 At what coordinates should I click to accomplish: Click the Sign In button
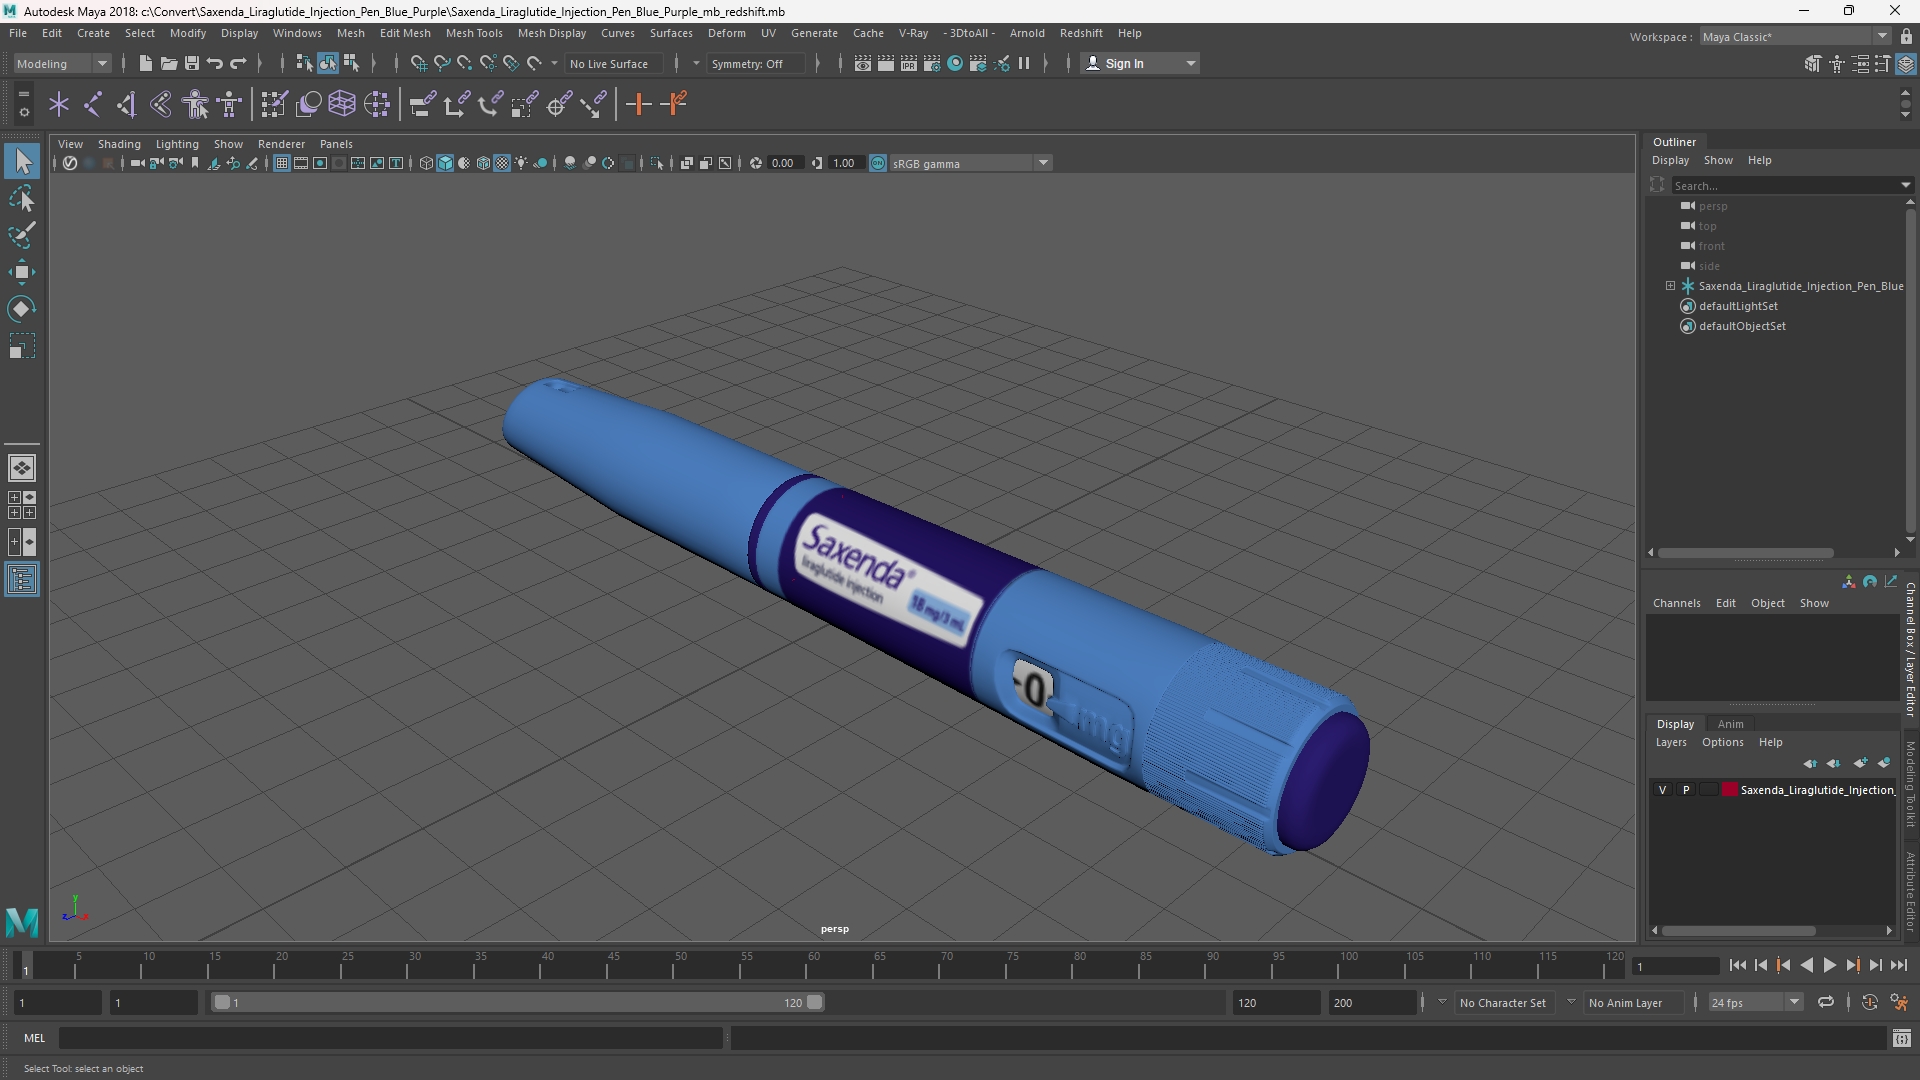coord(1140,63)
